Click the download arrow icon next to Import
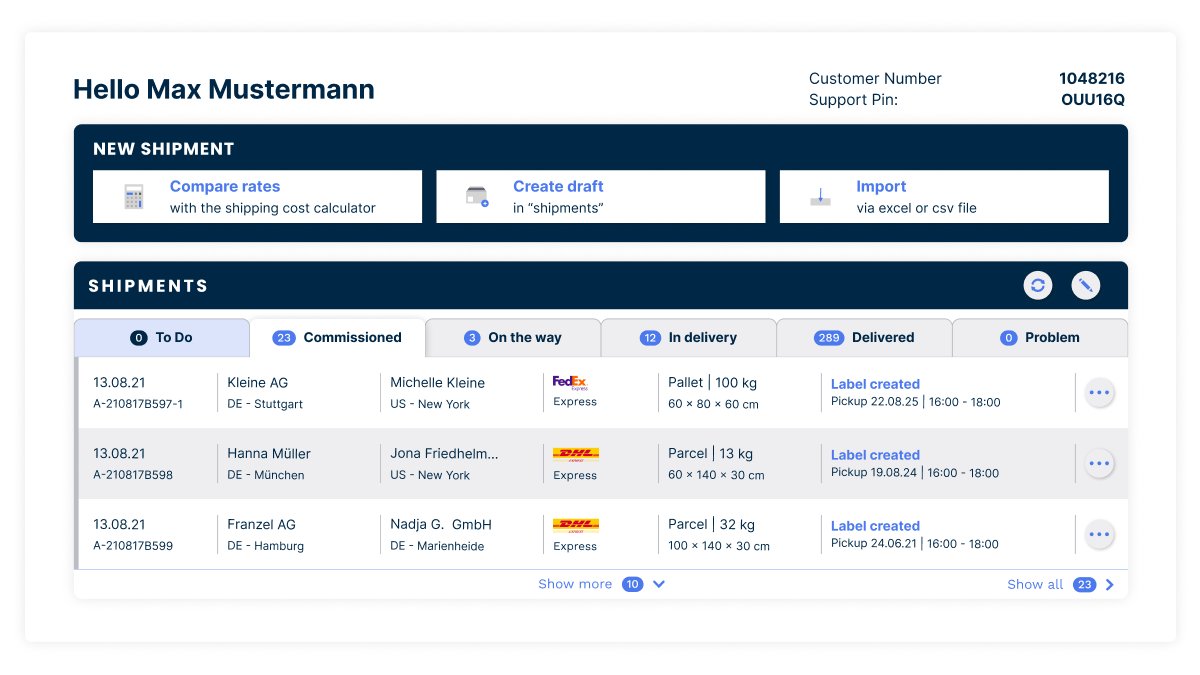 click(820, 197)
